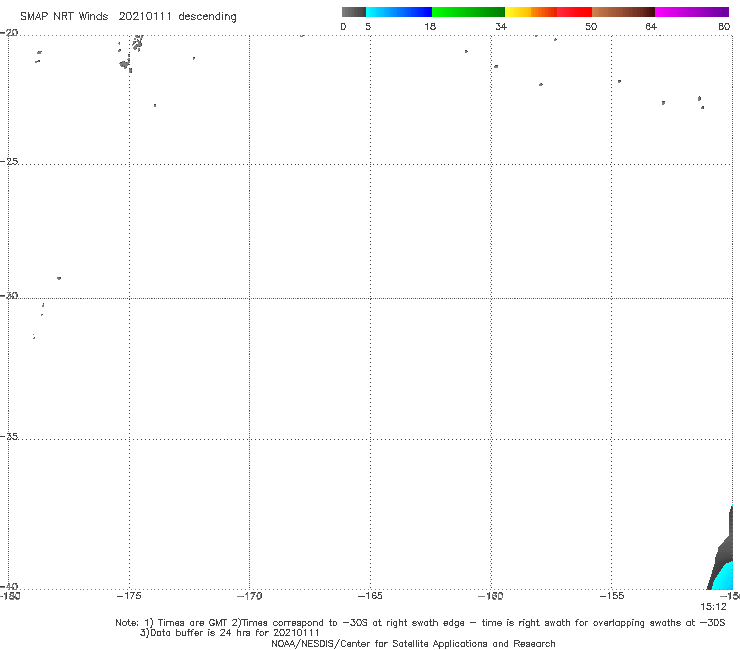Click the latitude axis label '-35'
The width and height of the screenshot is (740, 650).
[x=9, y=436]
